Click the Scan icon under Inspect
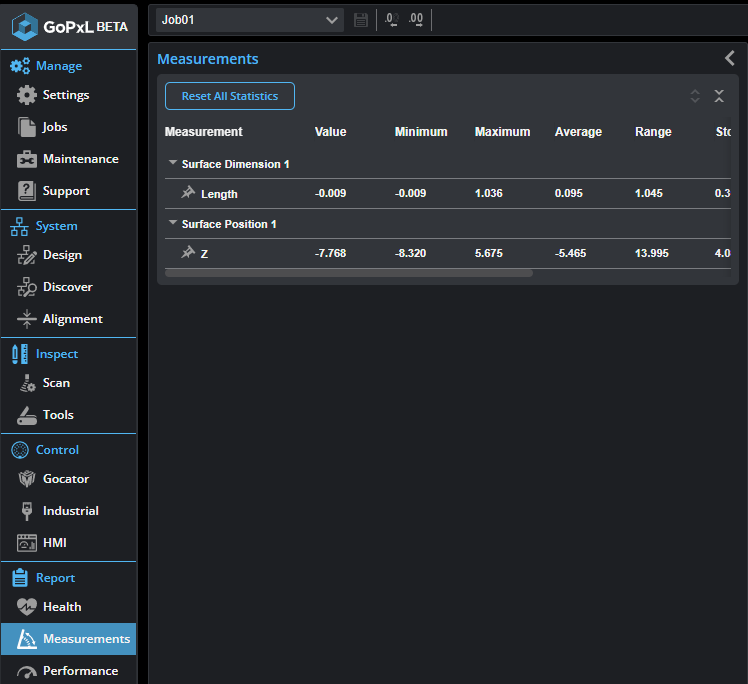748x684 pixels. pyautogui.click(x=27, y=383)
